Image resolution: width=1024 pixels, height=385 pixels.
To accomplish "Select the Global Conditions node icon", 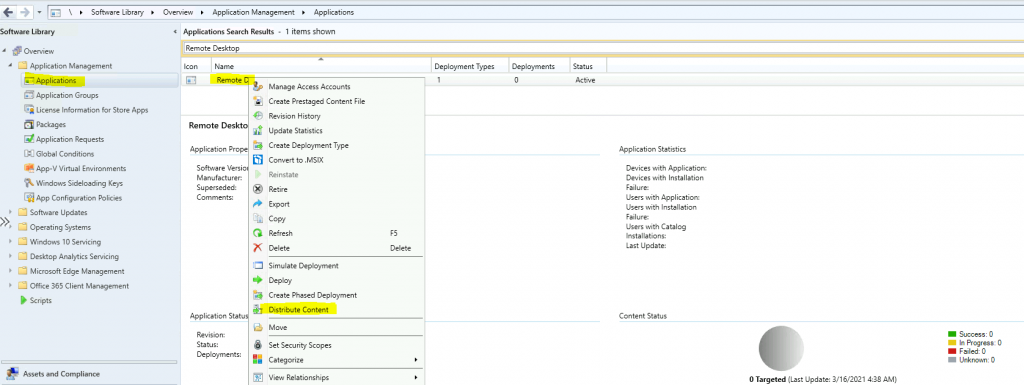I will coord(29,154).
